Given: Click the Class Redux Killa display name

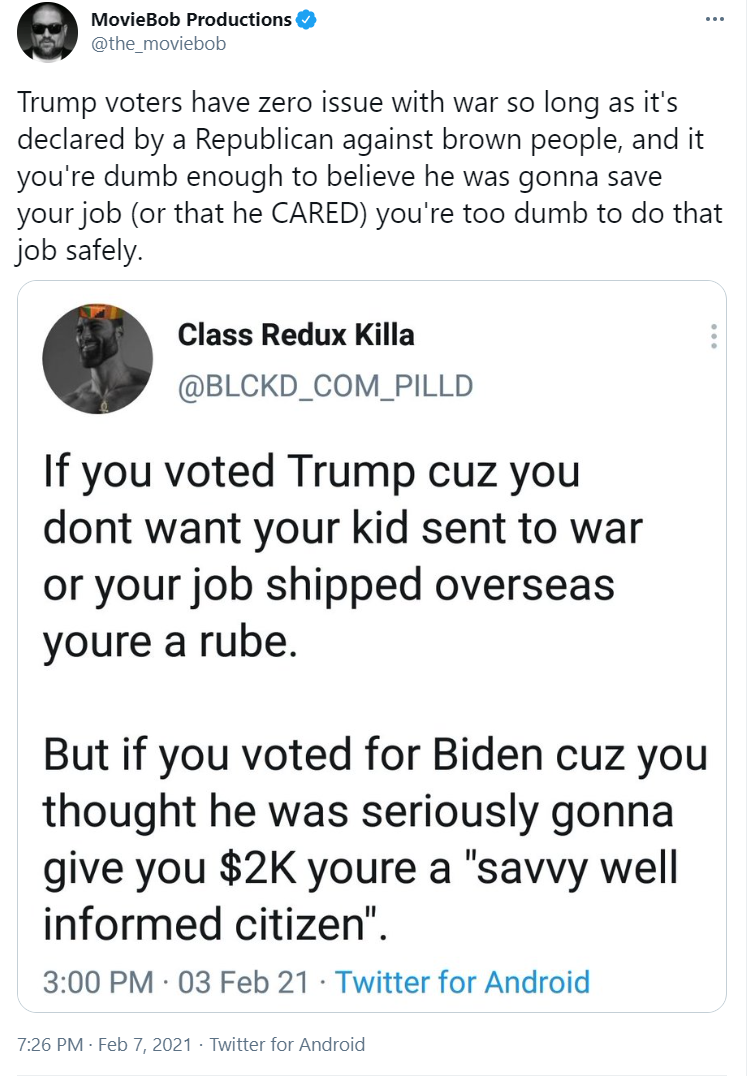Looking at the screenshot, I should point(296,335).
